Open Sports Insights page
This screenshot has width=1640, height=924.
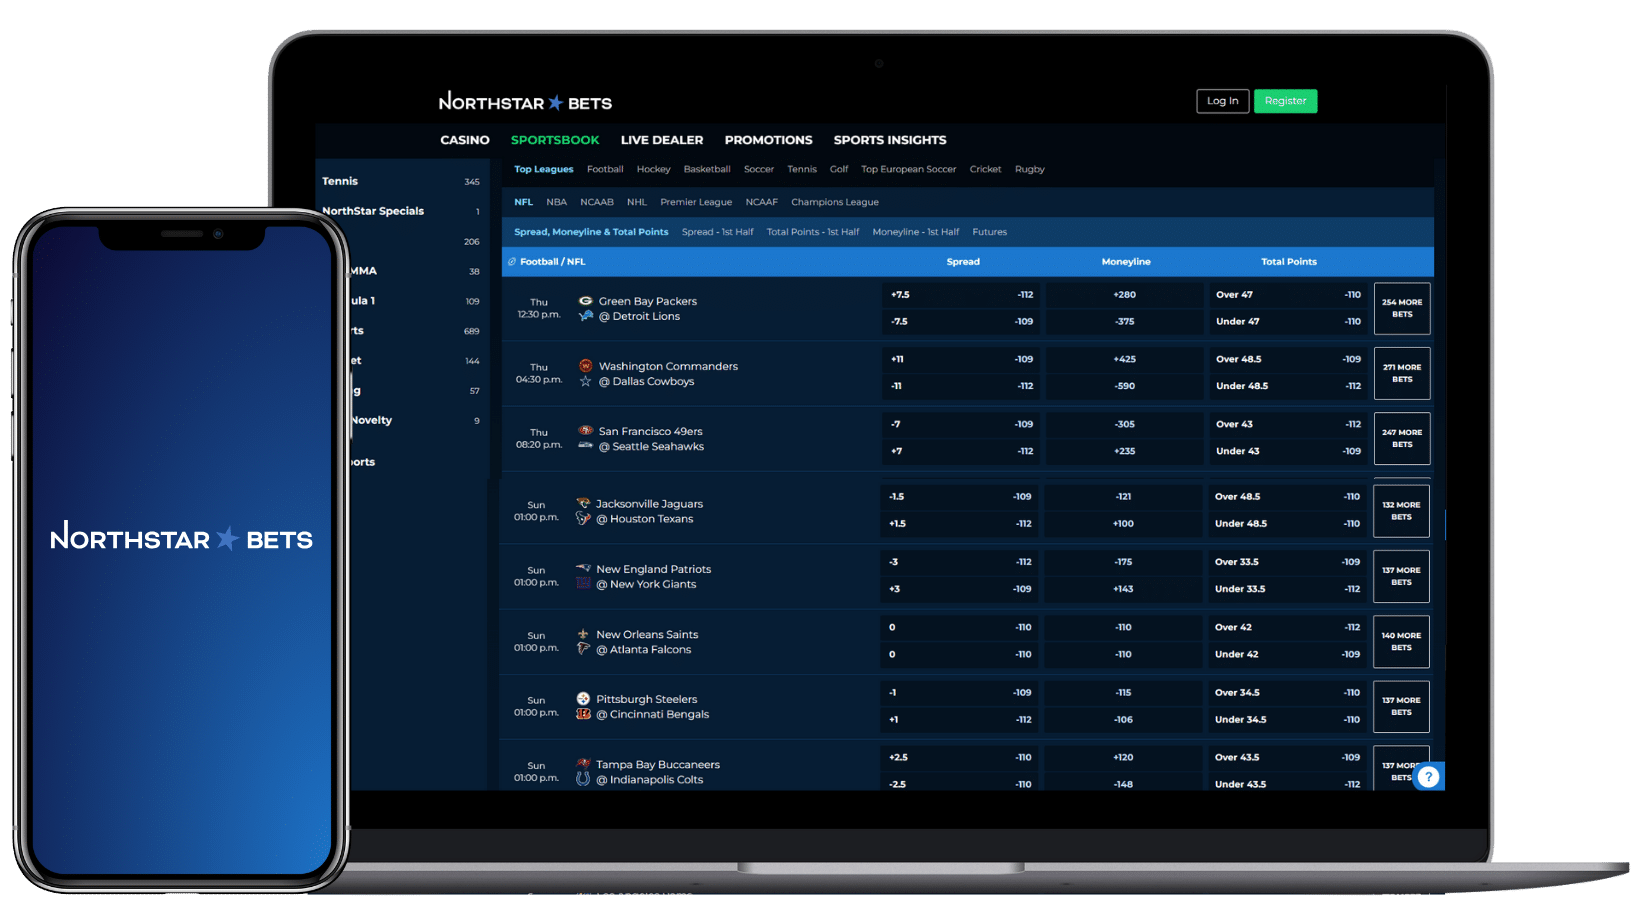click(890, 140)
